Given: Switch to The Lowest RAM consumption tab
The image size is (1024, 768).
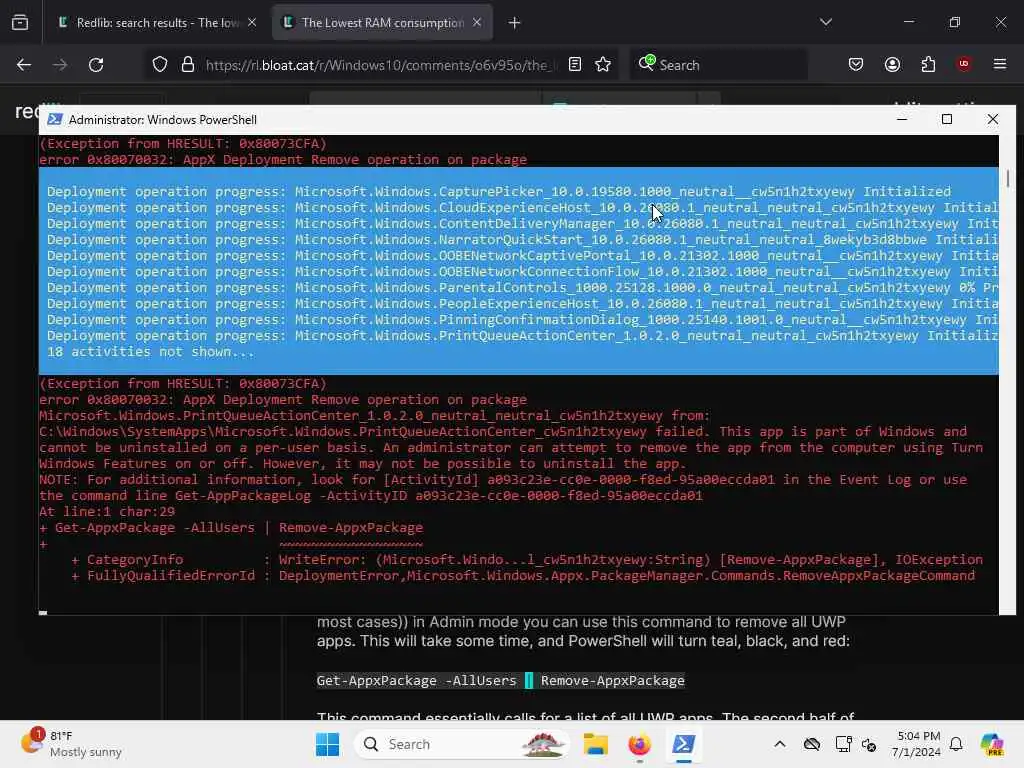Looking at the screenshot, I should (x=382, y=23).
